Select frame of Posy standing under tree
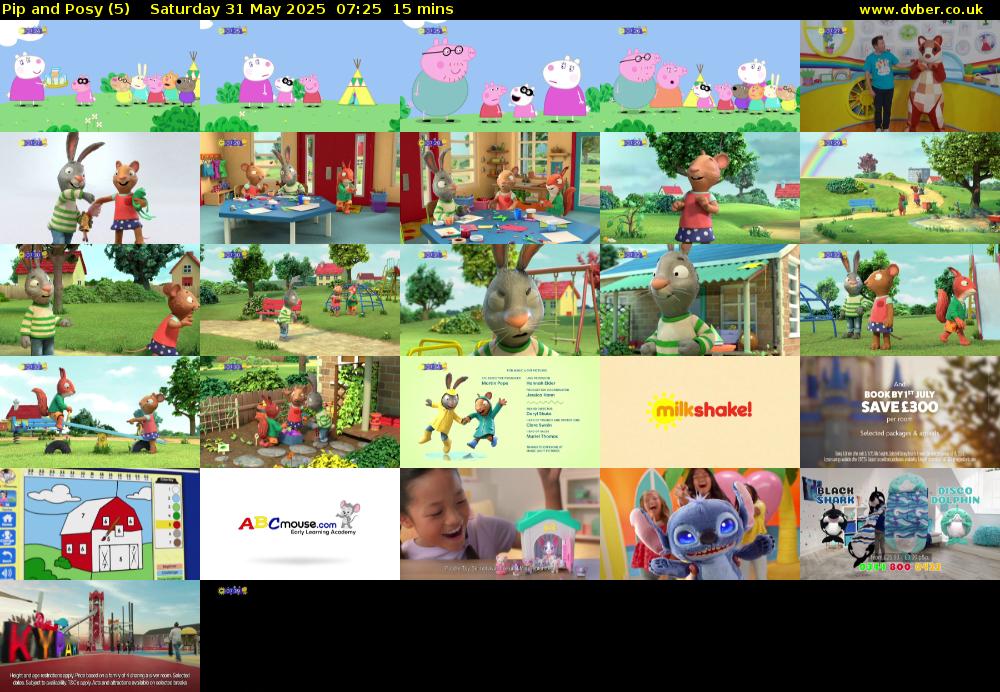 click(700, 188)
